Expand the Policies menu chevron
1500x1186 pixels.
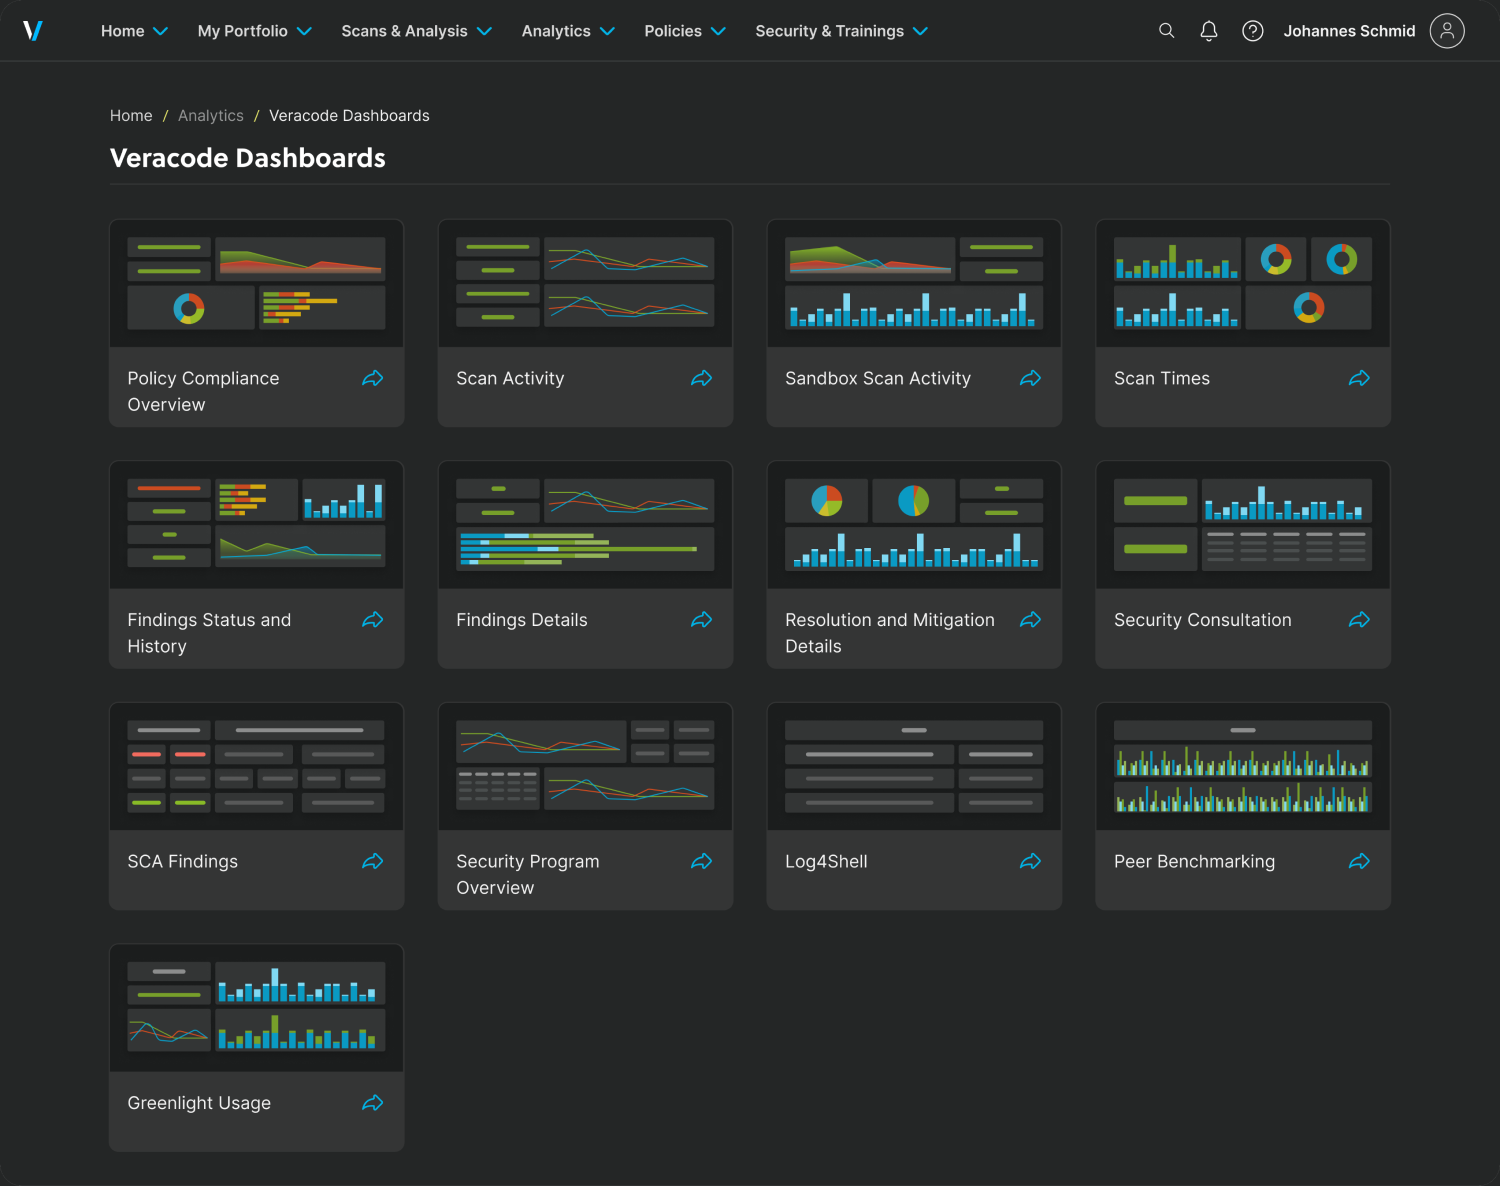click(718, 32)
